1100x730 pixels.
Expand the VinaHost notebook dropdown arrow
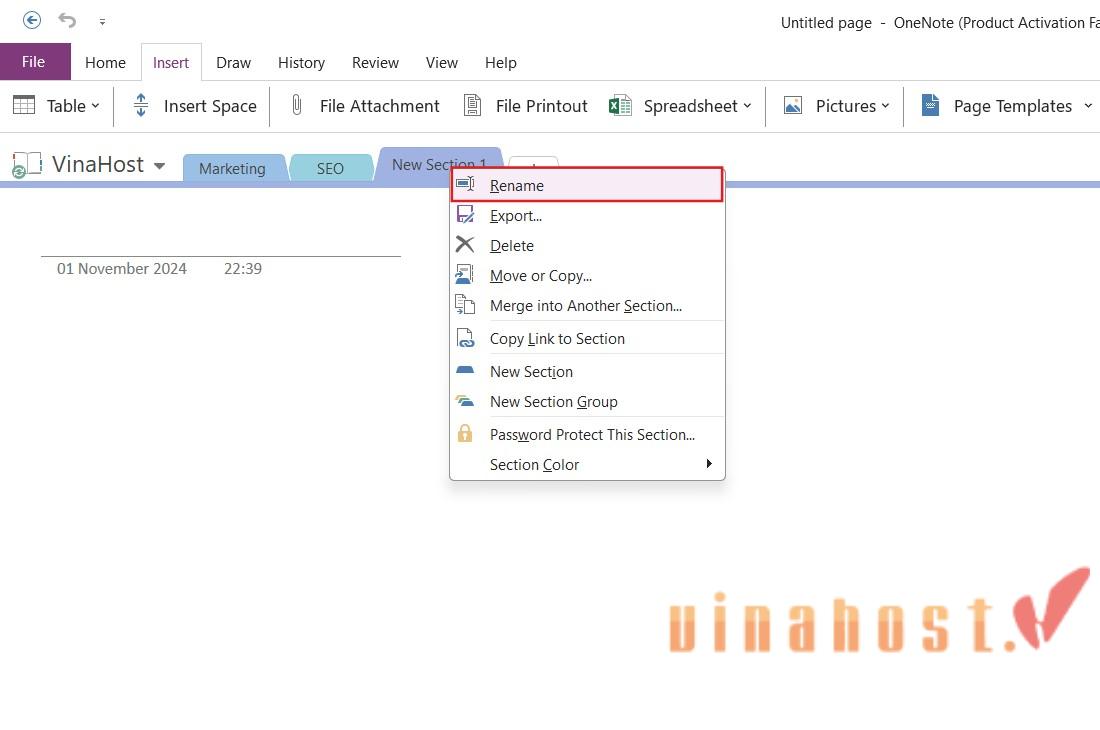coord(159,166)
